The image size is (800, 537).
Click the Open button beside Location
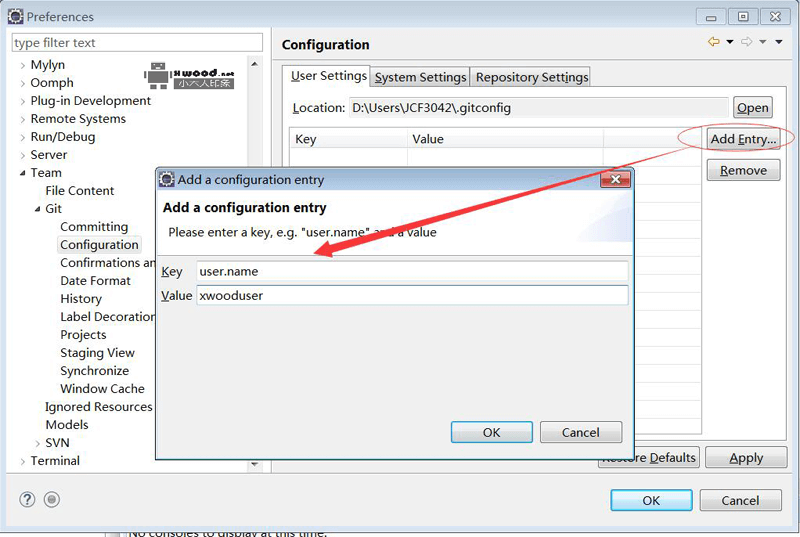pos(753,108)
